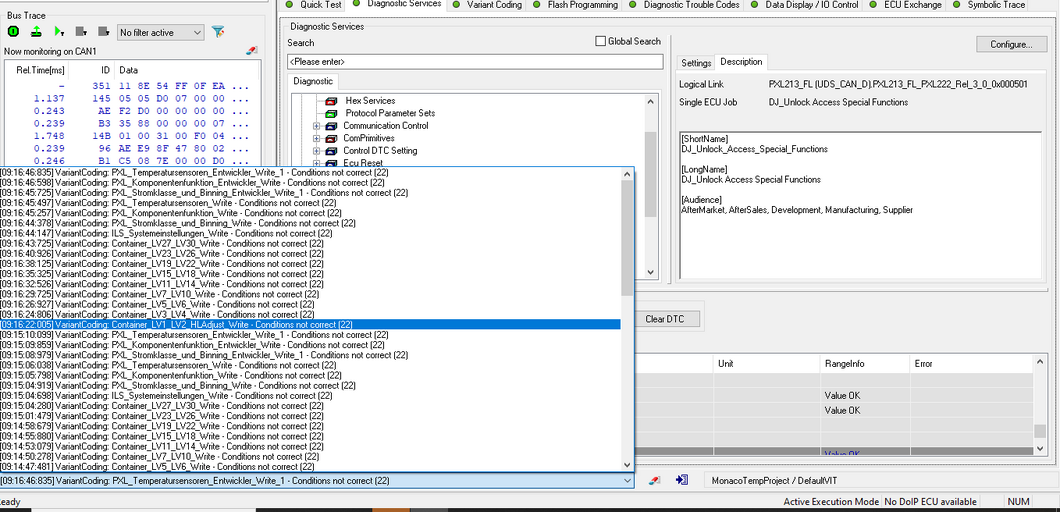Collapse the status message log dropdown arrow
This screenshot has width=1060, height=512.
tap(627, 481)
